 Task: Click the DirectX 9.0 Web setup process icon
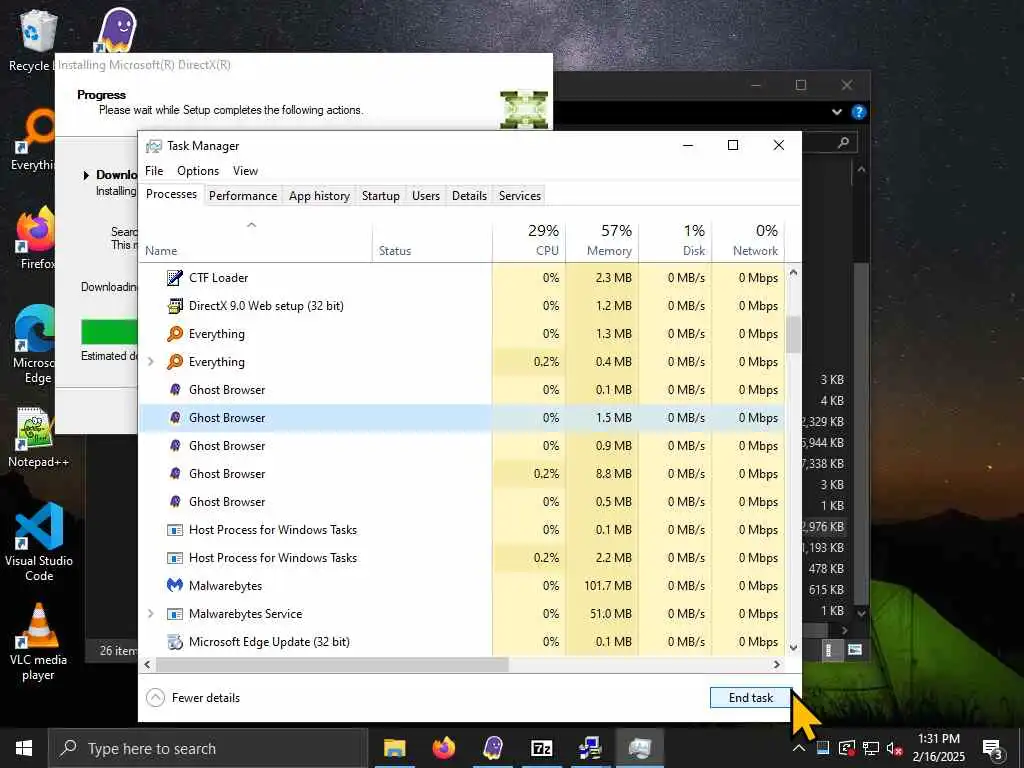coord(174,306)
